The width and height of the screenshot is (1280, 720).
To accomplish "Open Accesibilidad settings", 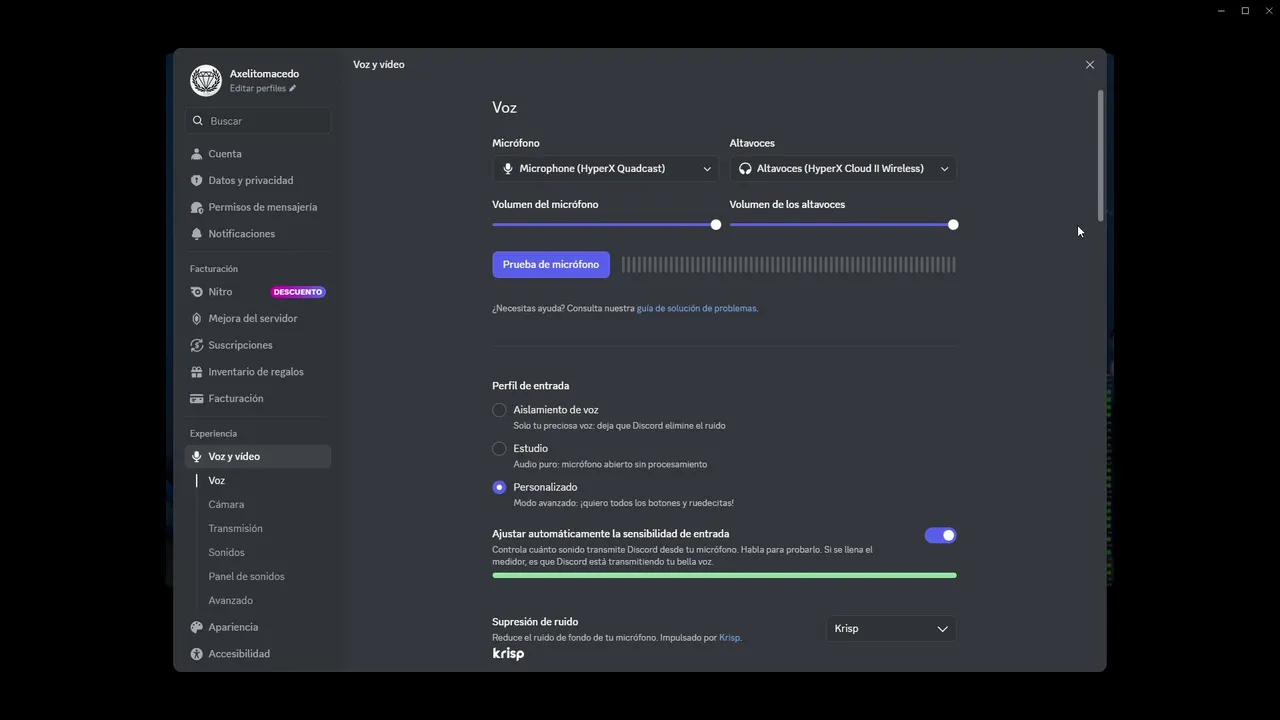I will 258,654.
